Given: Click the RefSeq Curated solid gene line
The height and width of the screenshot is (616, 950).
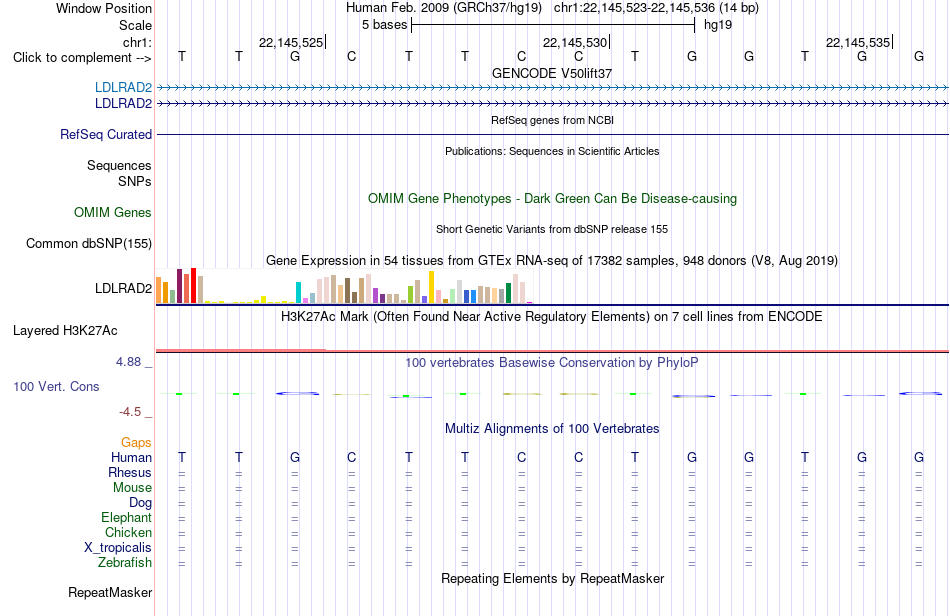Looking at the screenshot, I should [553, 134].
